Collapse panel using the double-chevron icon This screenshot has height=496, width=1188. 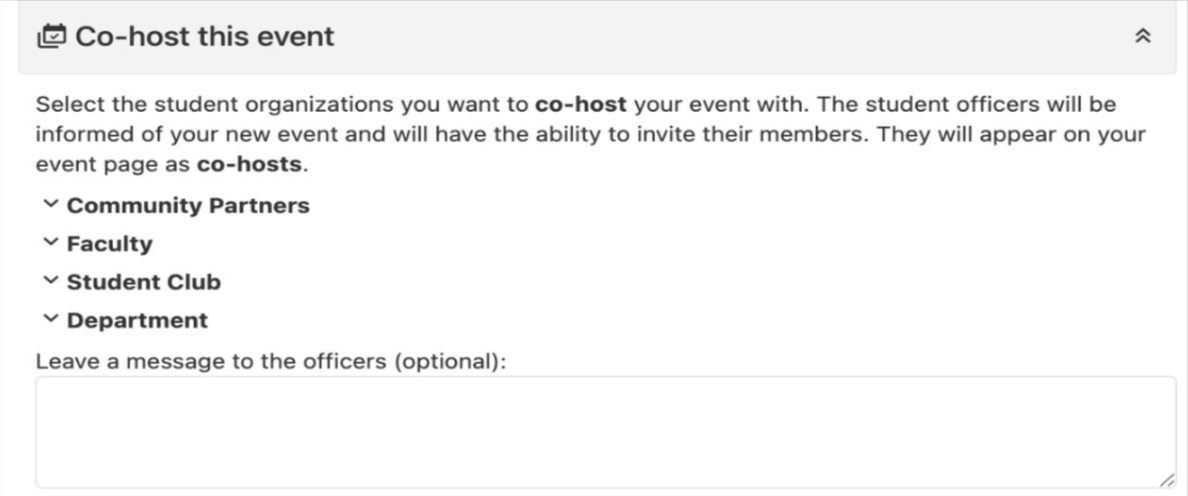(1144, 37)
